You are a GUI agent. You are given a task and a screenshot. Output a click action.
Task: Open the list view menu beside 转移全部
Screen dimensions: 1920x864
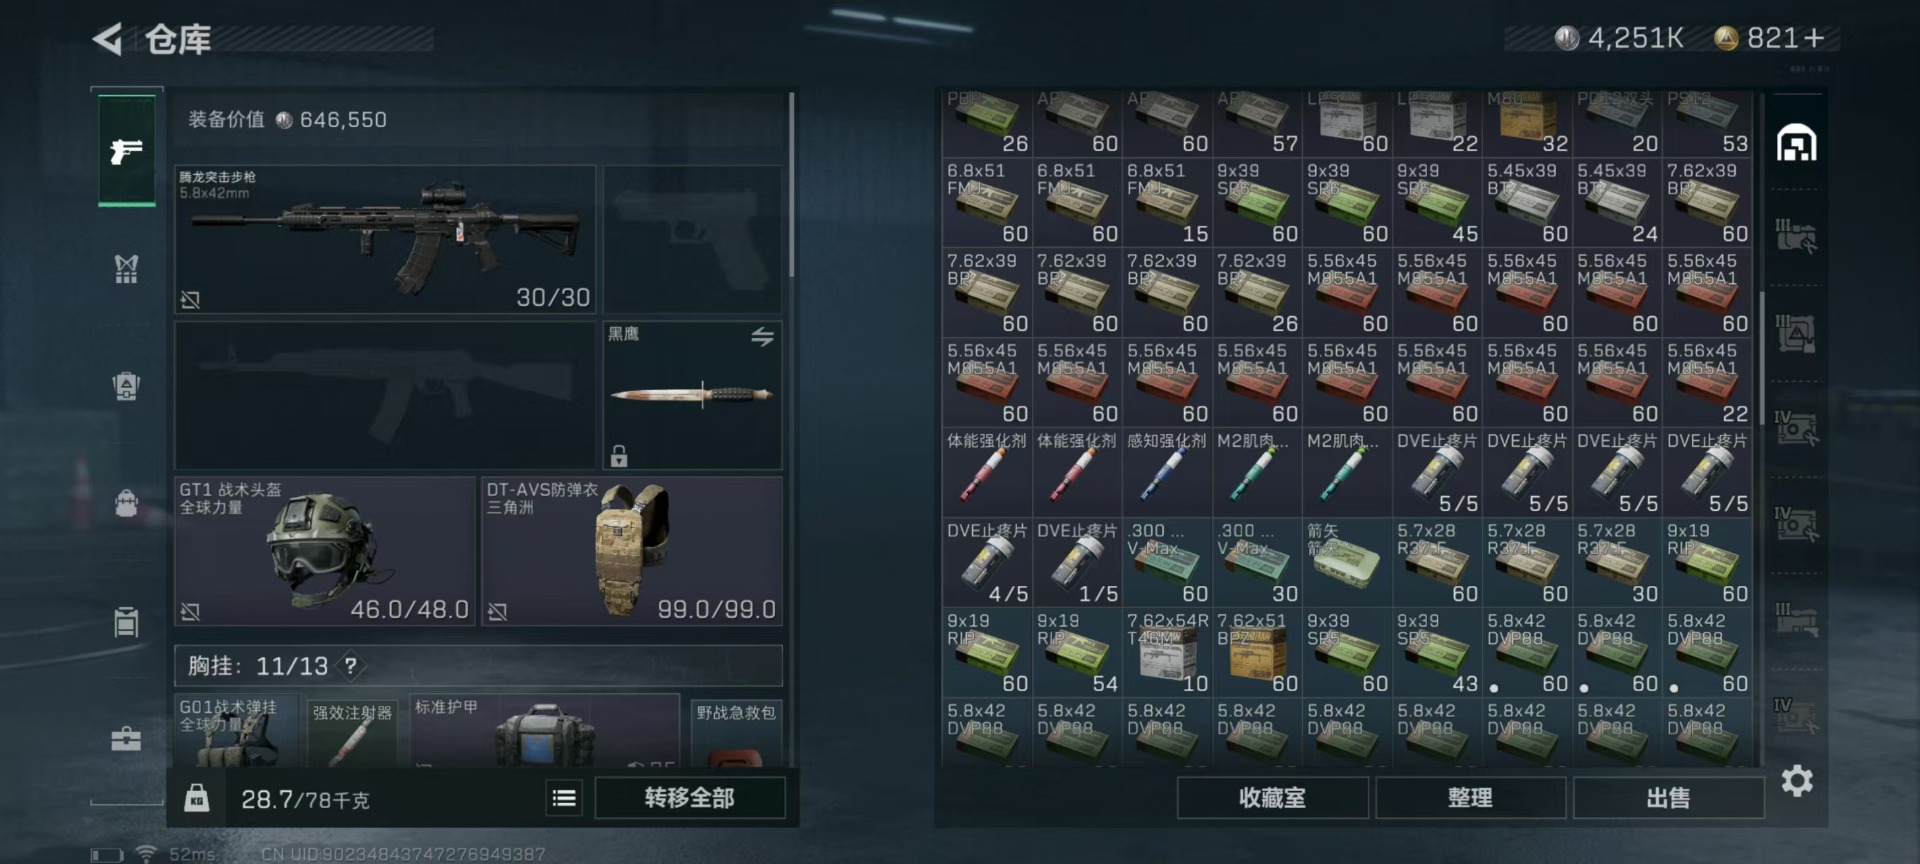[x=564, y=798]
